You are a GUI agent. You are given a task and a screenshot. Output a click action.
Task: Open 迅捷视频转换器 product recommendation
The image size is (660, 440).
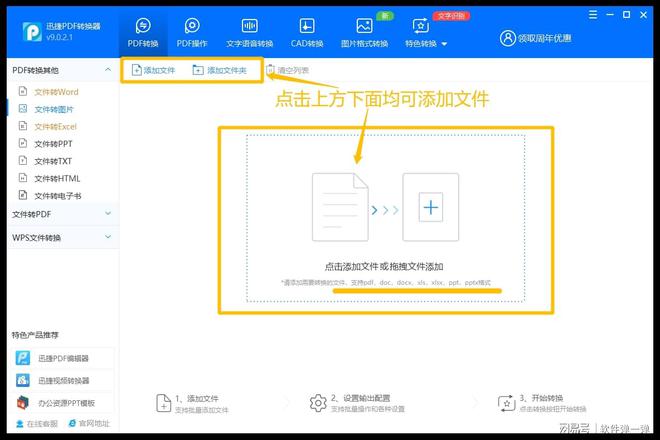coord(64,381)
